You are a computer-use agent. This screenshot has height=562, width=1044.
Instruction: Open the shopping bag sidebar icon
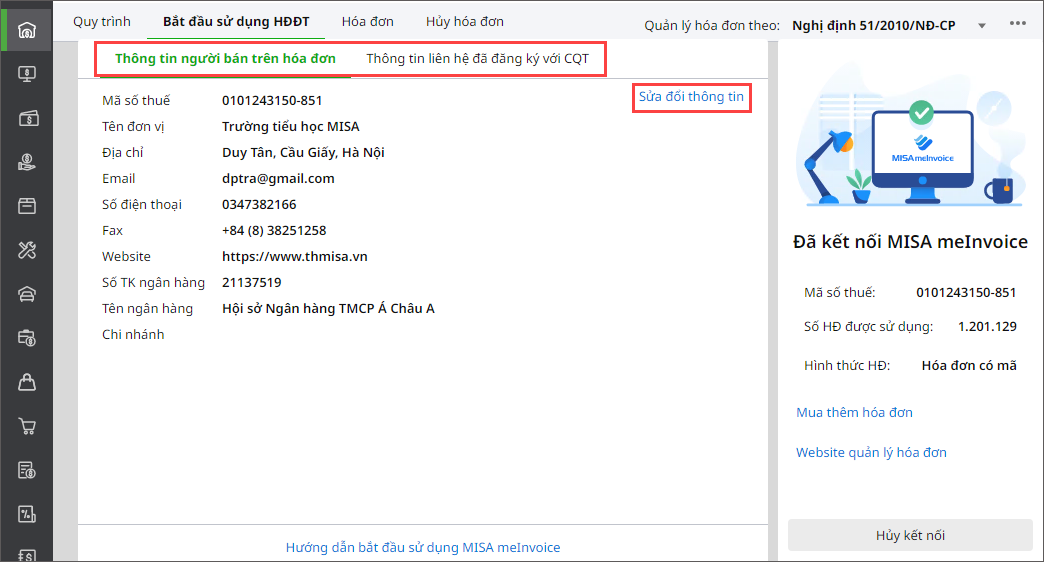click(x=27, y=382)
